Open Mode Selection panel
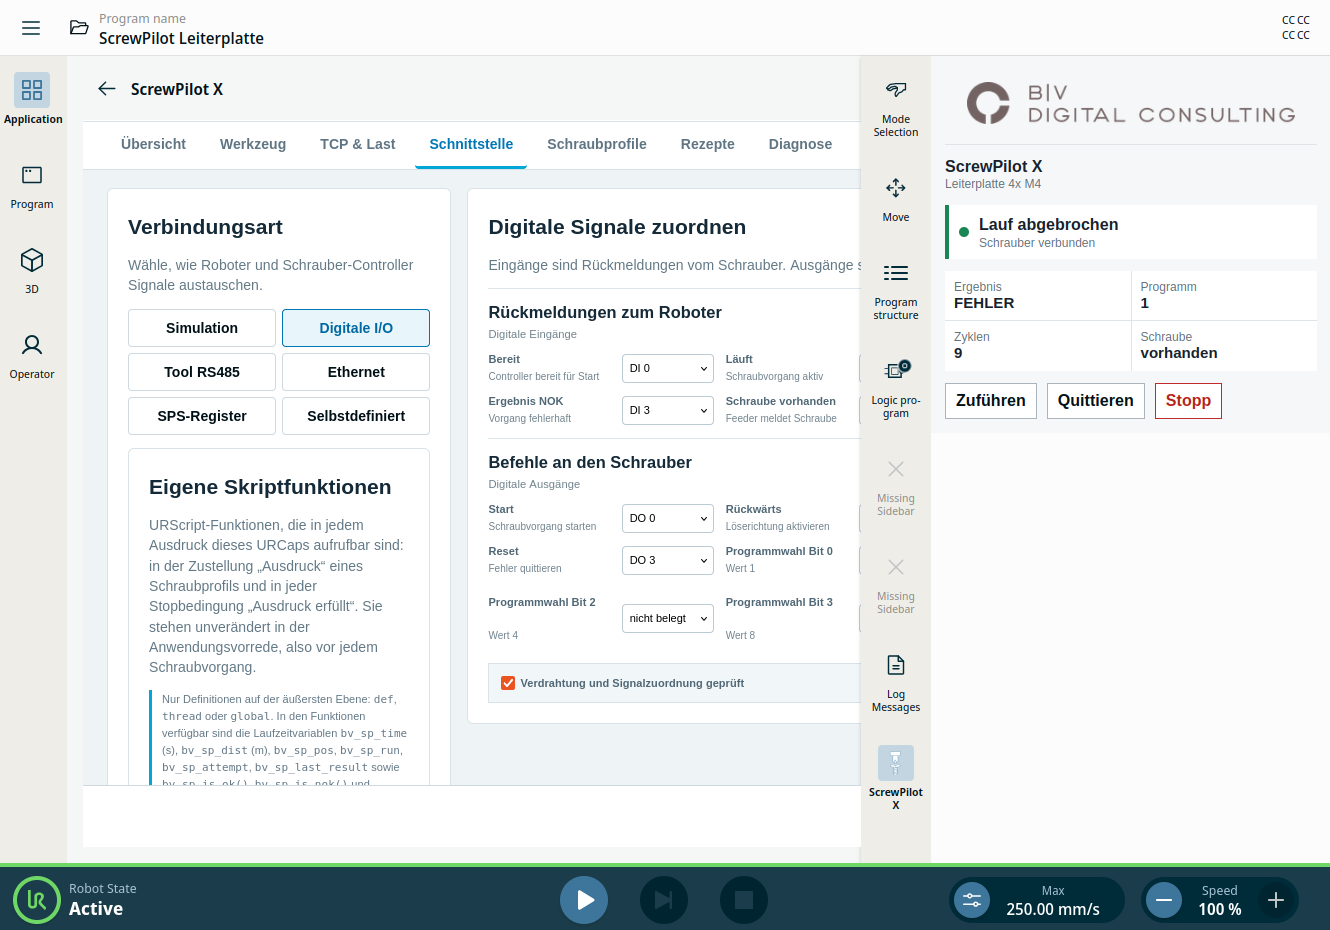The image size is (1330, 930). [x=896, y=108]
